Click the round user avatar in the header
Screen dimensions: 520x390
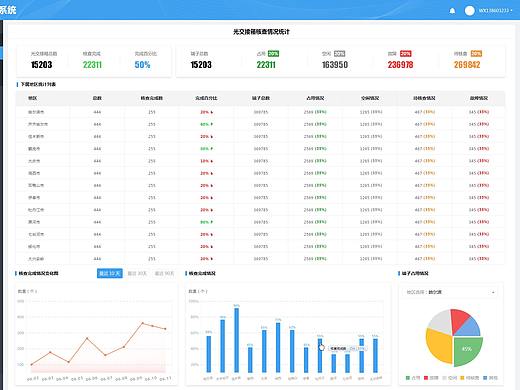(469, 11)
